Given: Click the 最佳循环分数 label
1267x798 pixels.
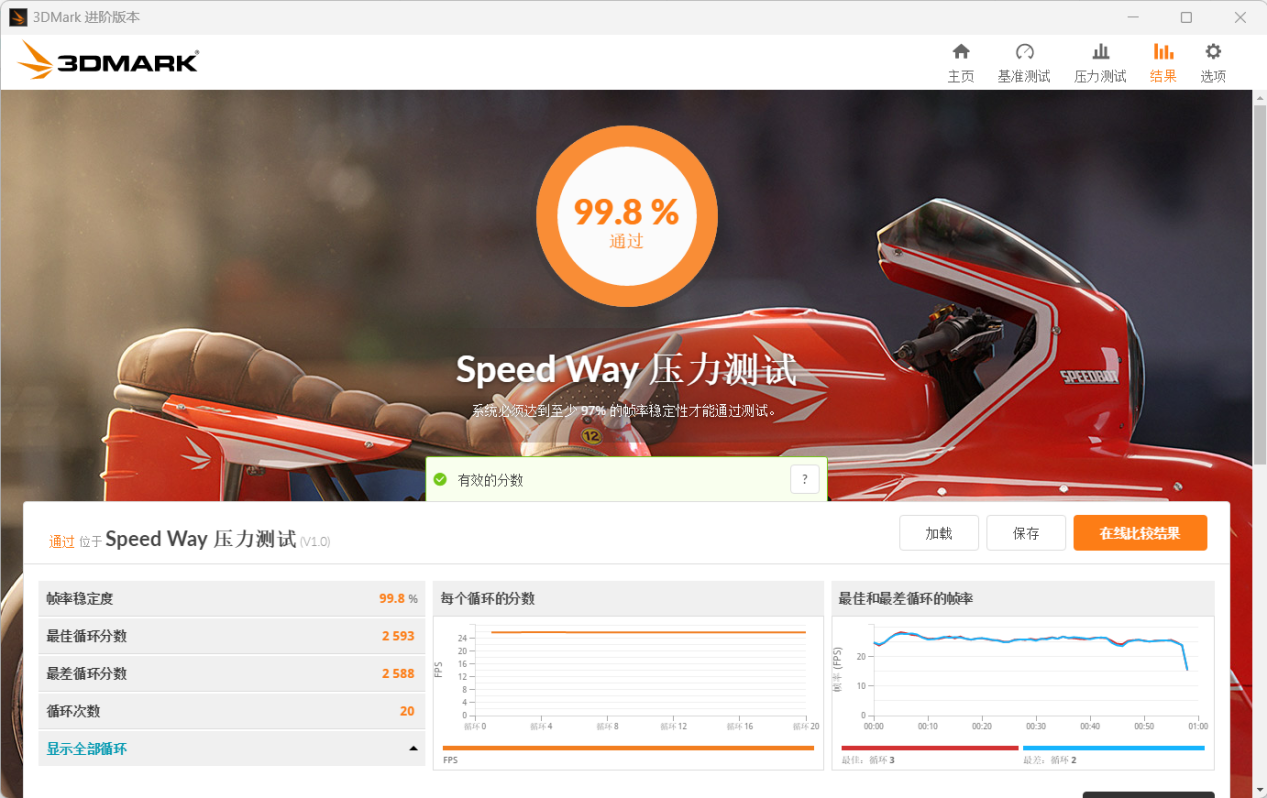Looking at the screenshot, I should point(86,636).
